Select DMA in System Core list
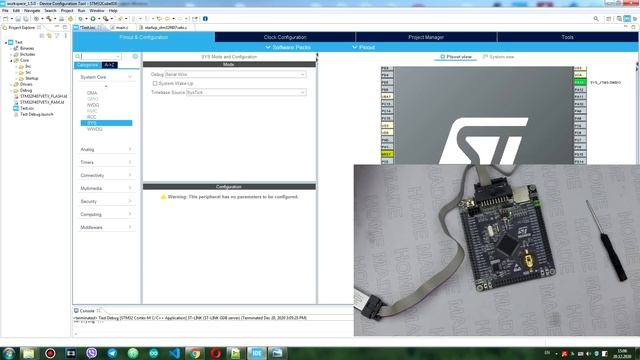 point(92,93)
